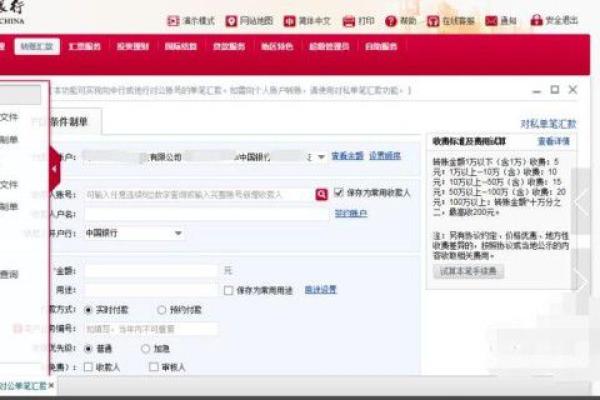The image size is (600, 400).
Task: Open the 地区特色 menu
Action: tap(277, 46)
